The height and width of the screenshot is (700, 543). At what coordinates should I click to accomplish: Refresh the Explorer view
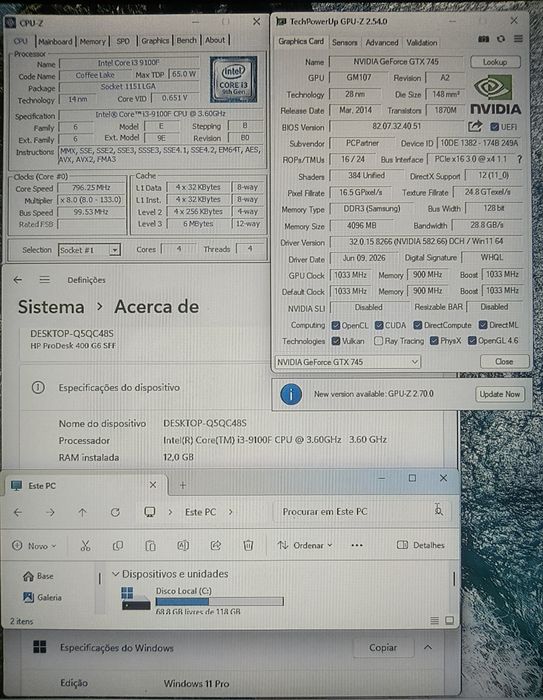click(115, 512)
